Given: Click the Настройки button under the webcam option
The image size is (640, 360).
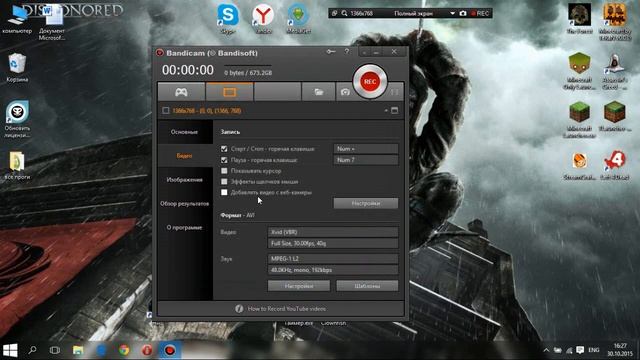Looking at the screenshot, I should (366, 203).
